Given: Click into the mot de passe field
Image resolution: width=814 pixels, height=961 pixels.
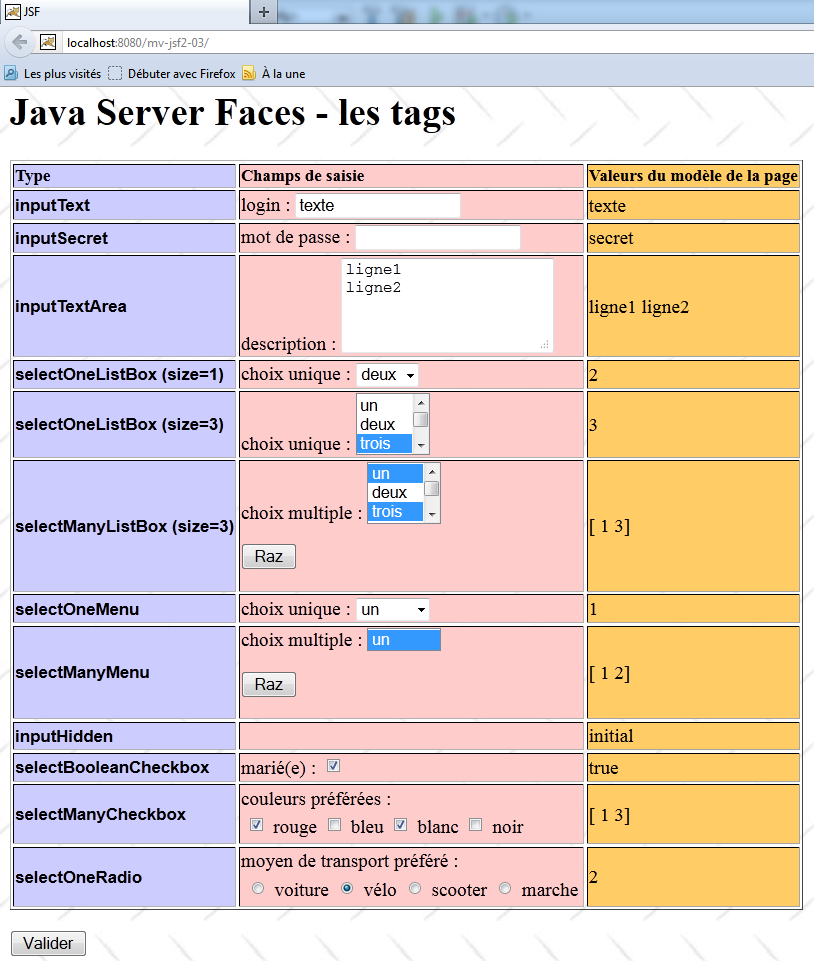Looking at the screenshot, I should pyautogui.click(x=438, y=238).
